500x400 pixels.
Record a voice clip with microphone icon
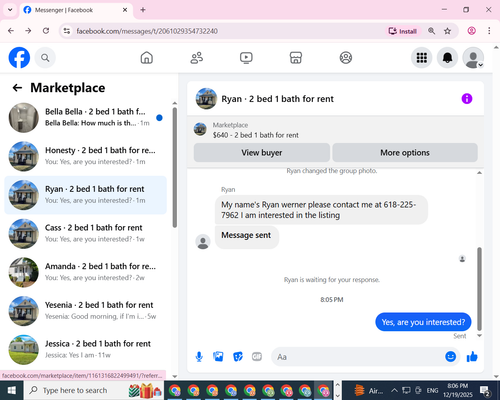199,357
